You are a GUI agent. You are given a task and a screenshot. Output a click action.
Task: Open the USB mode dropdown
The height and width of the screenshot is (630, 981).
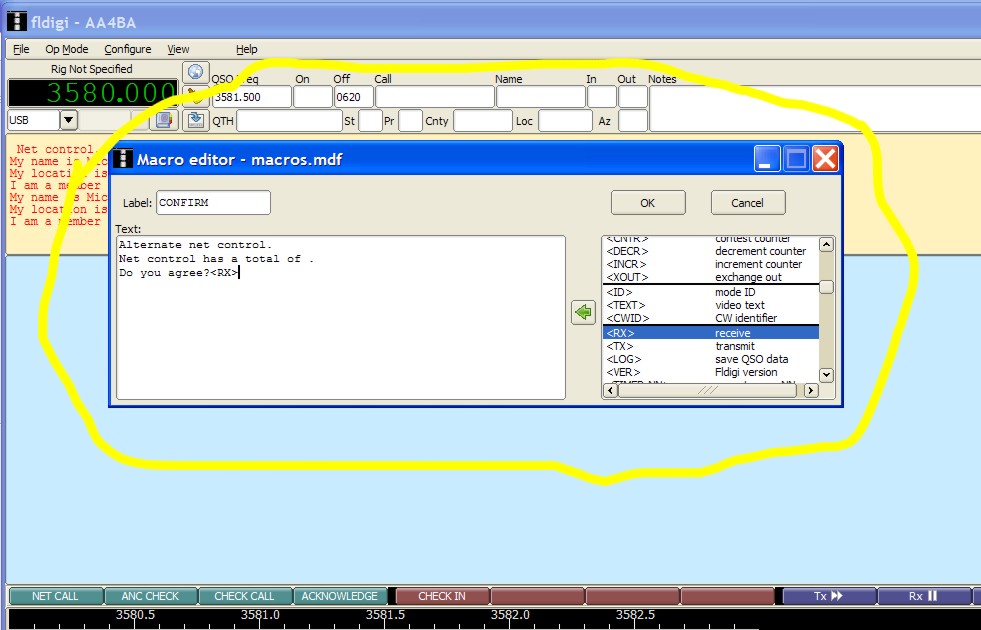[68, 120]
